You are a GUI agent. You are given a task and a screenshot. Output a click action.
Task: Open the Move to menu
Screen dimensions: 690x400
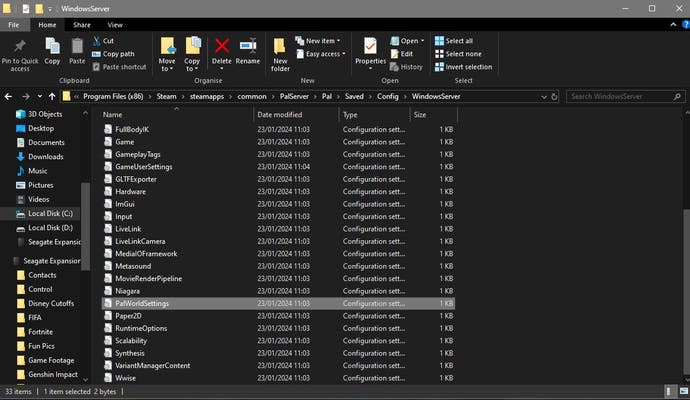(x=167, y=54)
